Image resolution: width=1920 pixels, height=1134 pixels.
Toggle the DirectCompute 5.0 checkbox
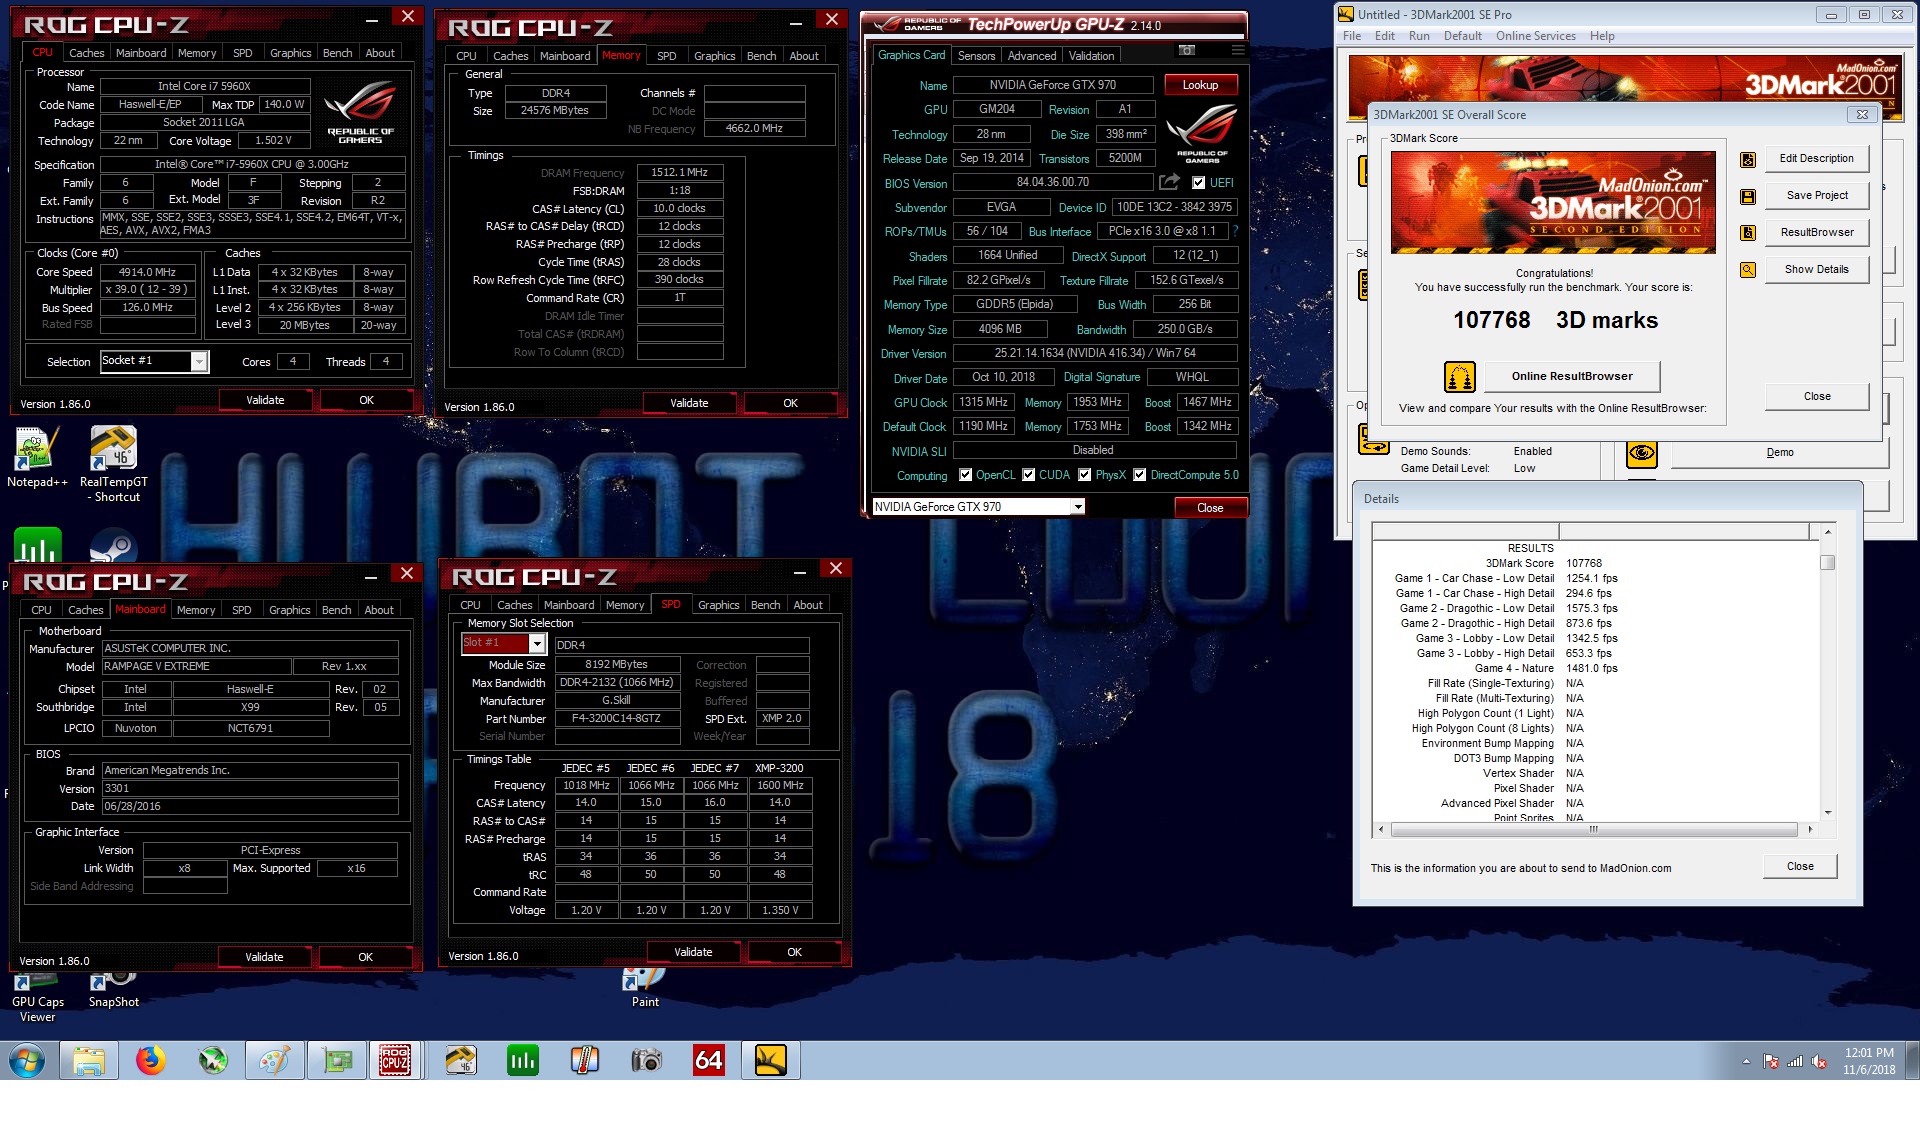pyautogui.click(x=1140, y=475)
